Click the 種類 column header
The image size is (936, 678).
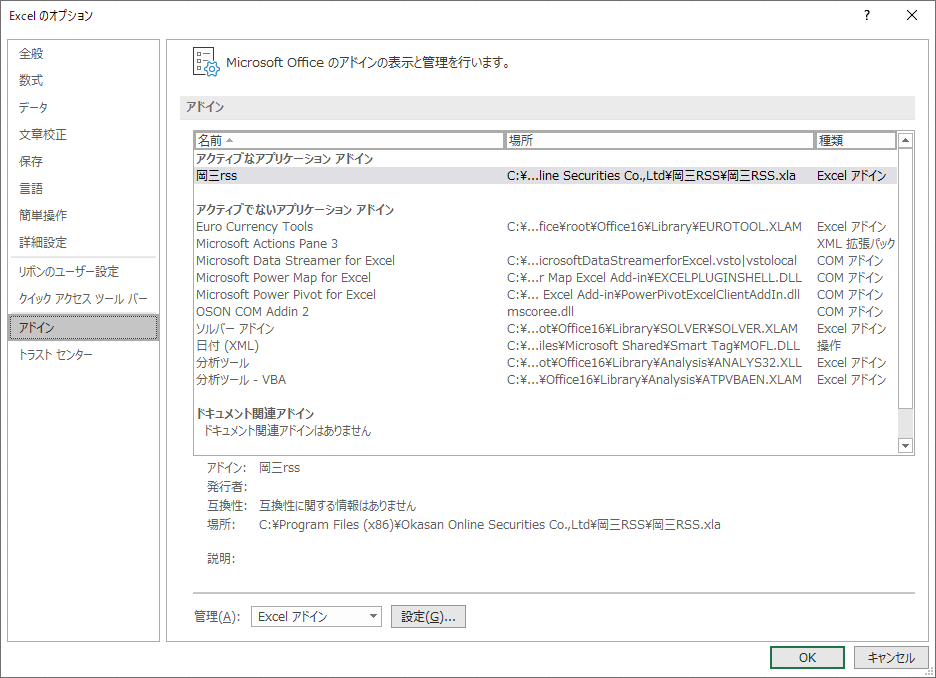(855, 141)
